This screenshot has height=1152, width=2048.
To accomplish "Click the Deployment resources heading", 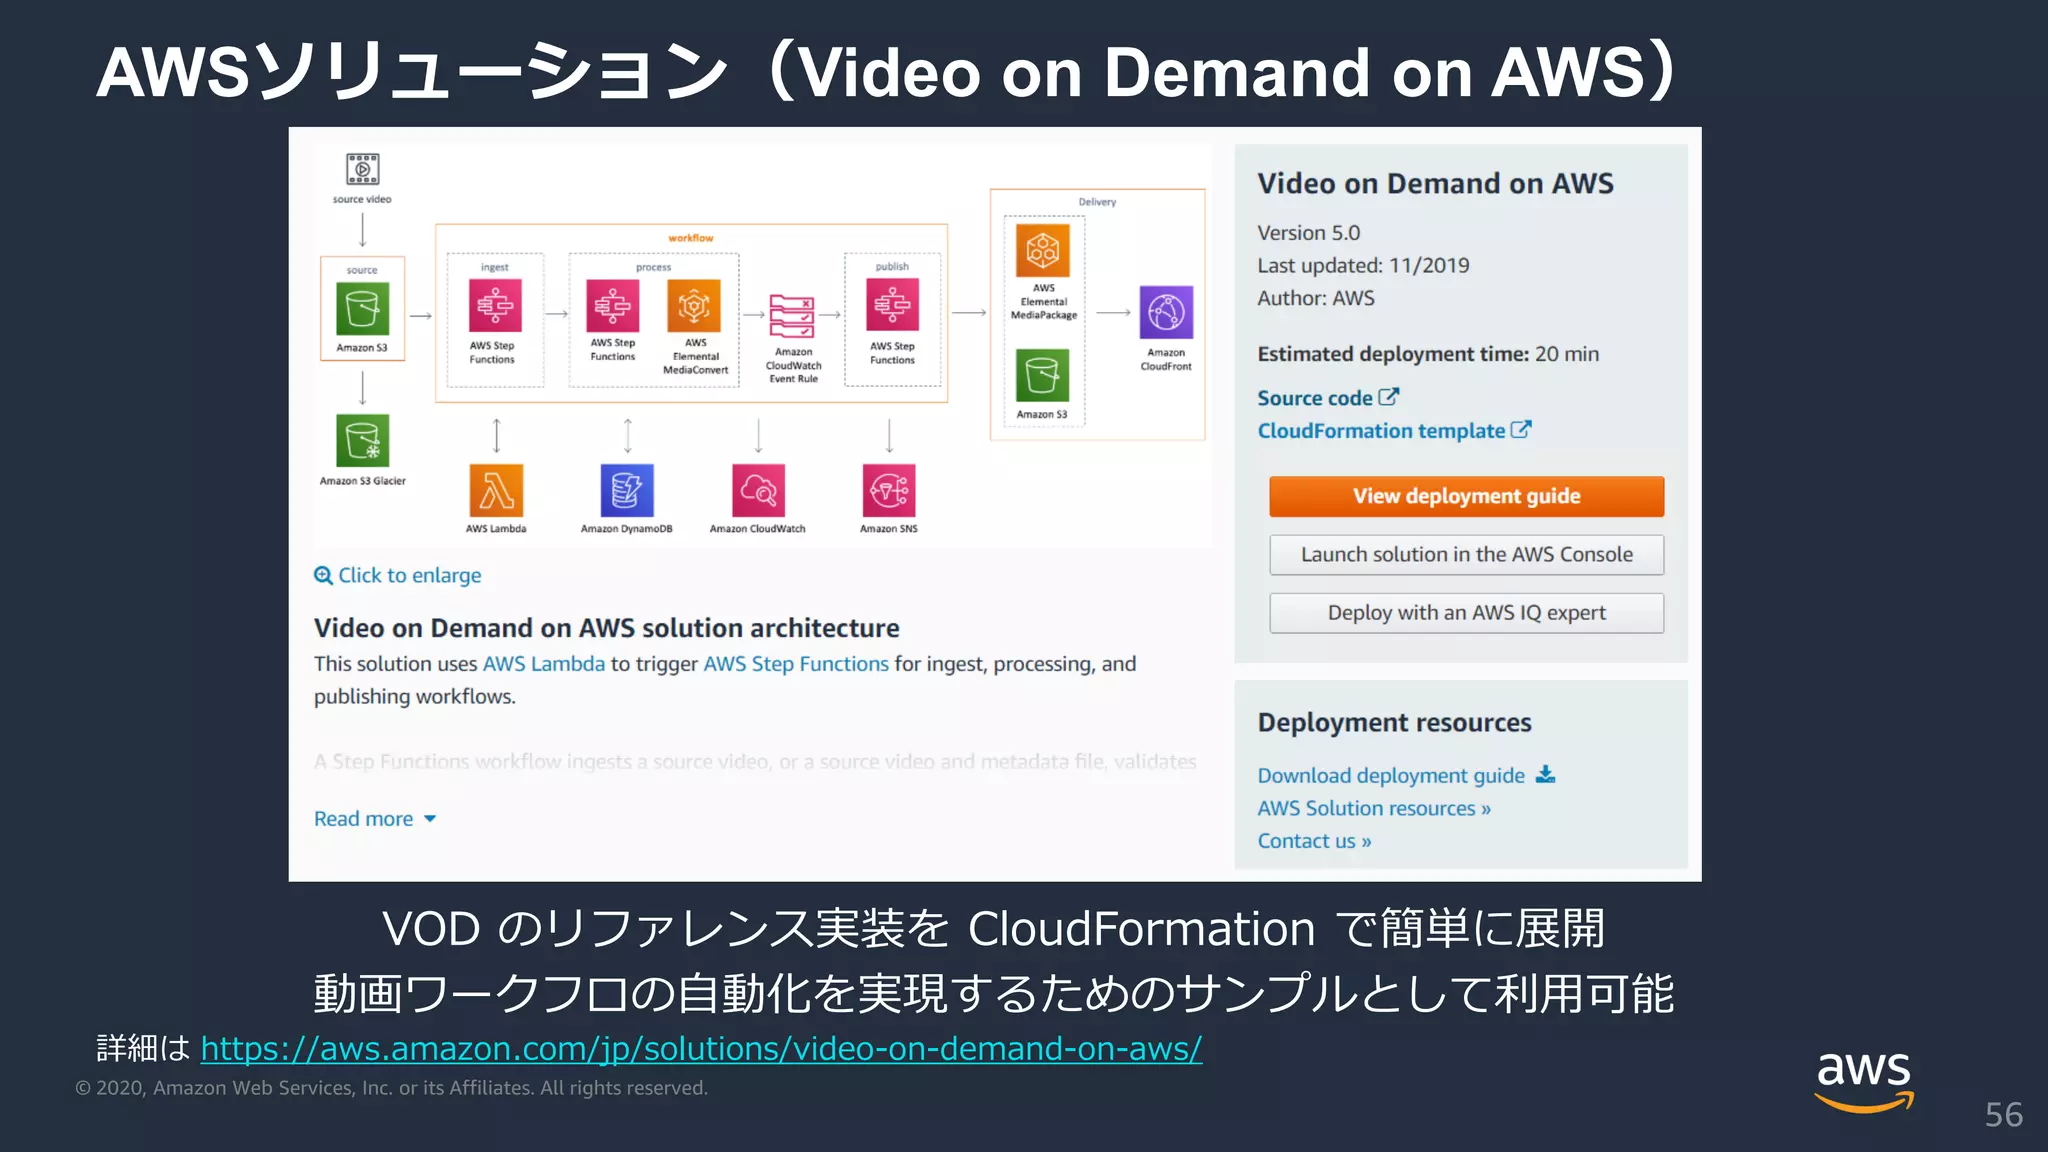I will pos(1394,722).
